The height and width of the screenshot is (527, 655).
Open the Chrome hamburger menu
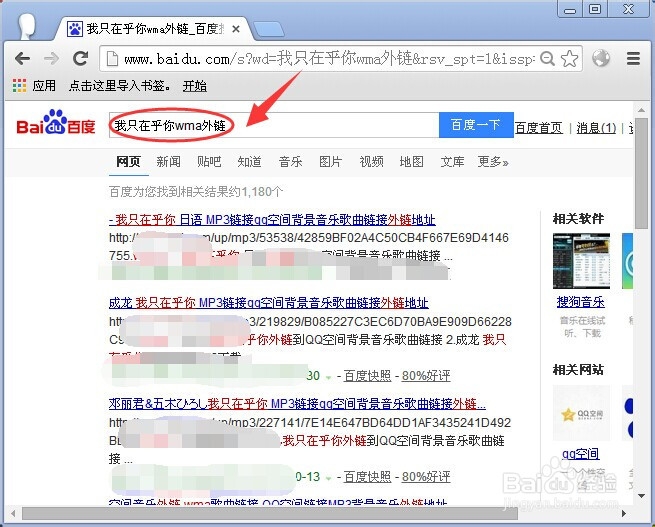point(633,58)
